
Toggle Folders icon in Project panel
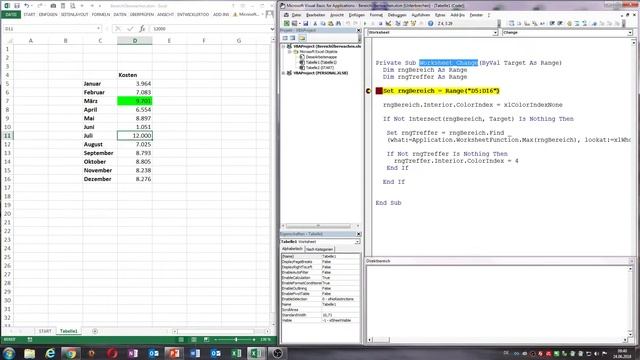[x=302, y=38]
